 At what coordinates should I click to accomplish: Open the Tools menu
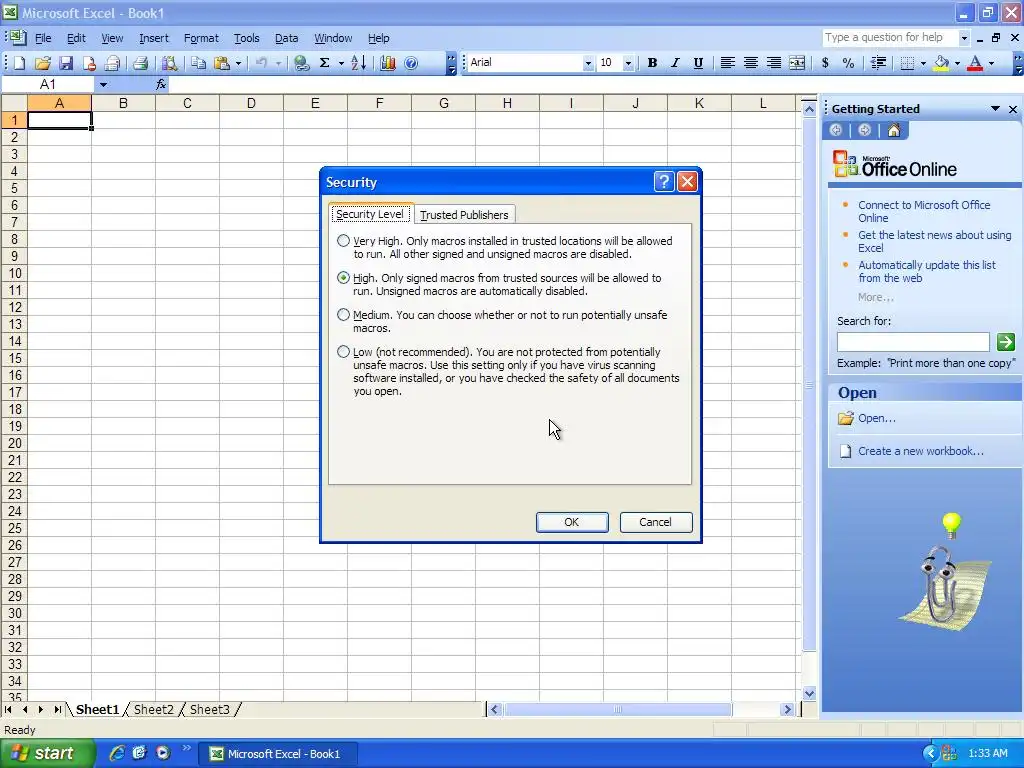247,38
